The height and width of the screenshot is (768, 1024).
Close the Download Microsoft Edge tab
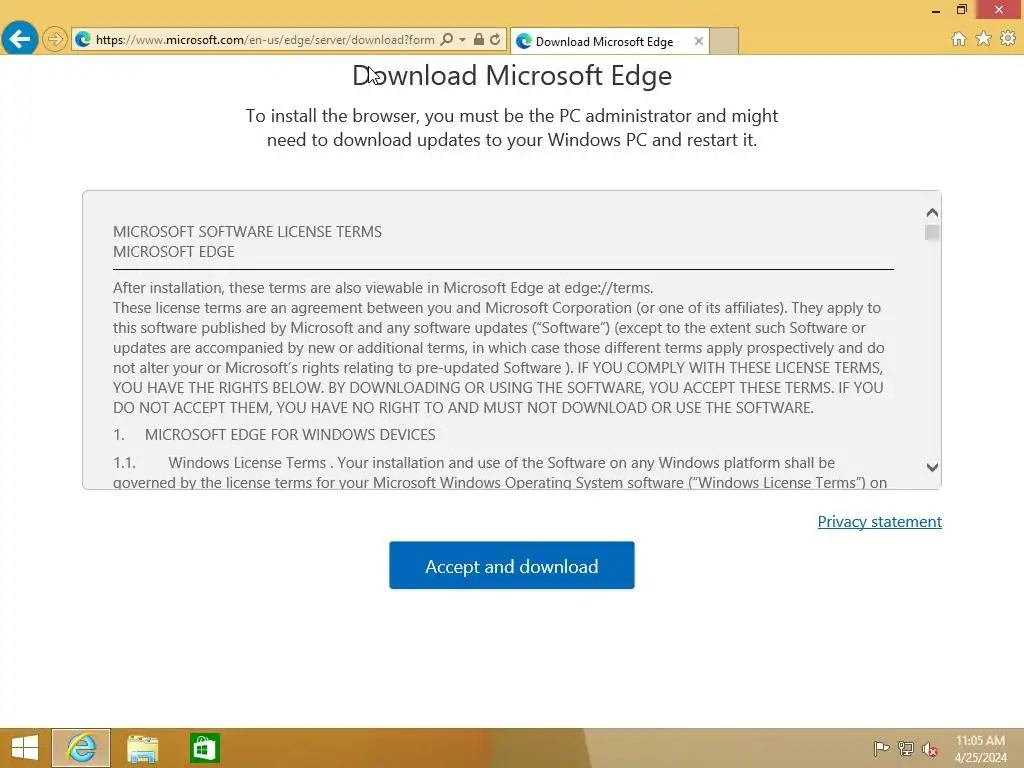699,41
